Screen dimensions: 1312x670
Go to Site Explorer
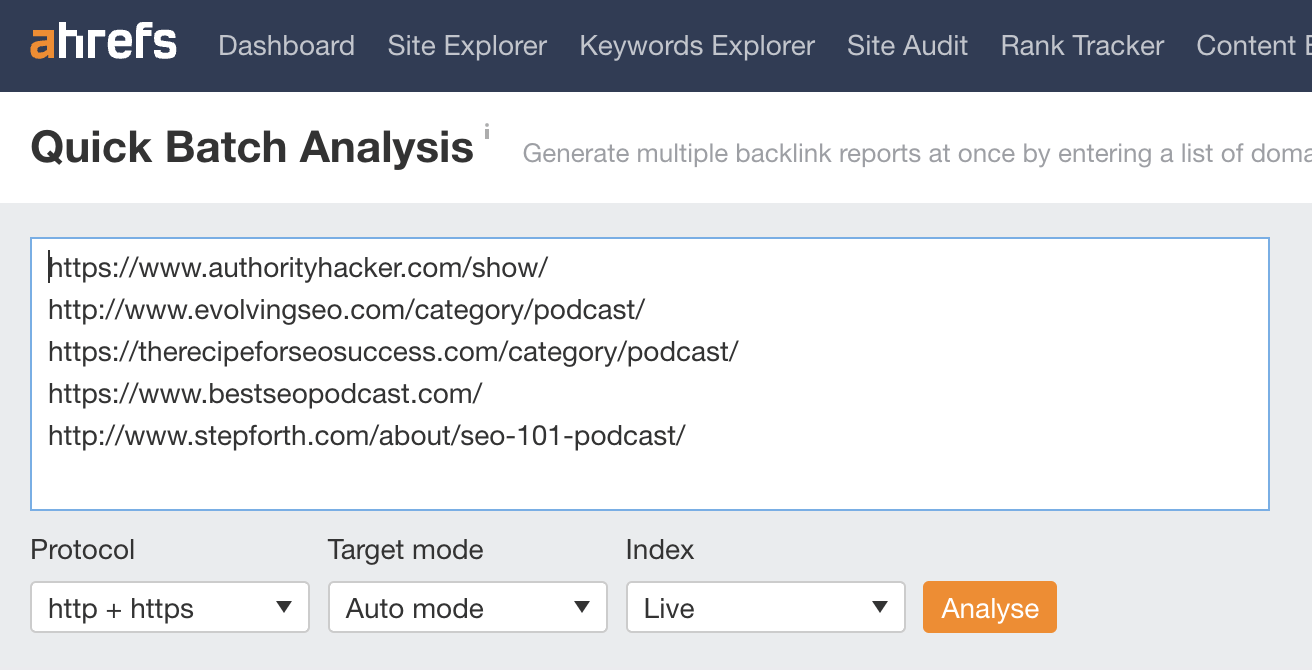(467, 46)
